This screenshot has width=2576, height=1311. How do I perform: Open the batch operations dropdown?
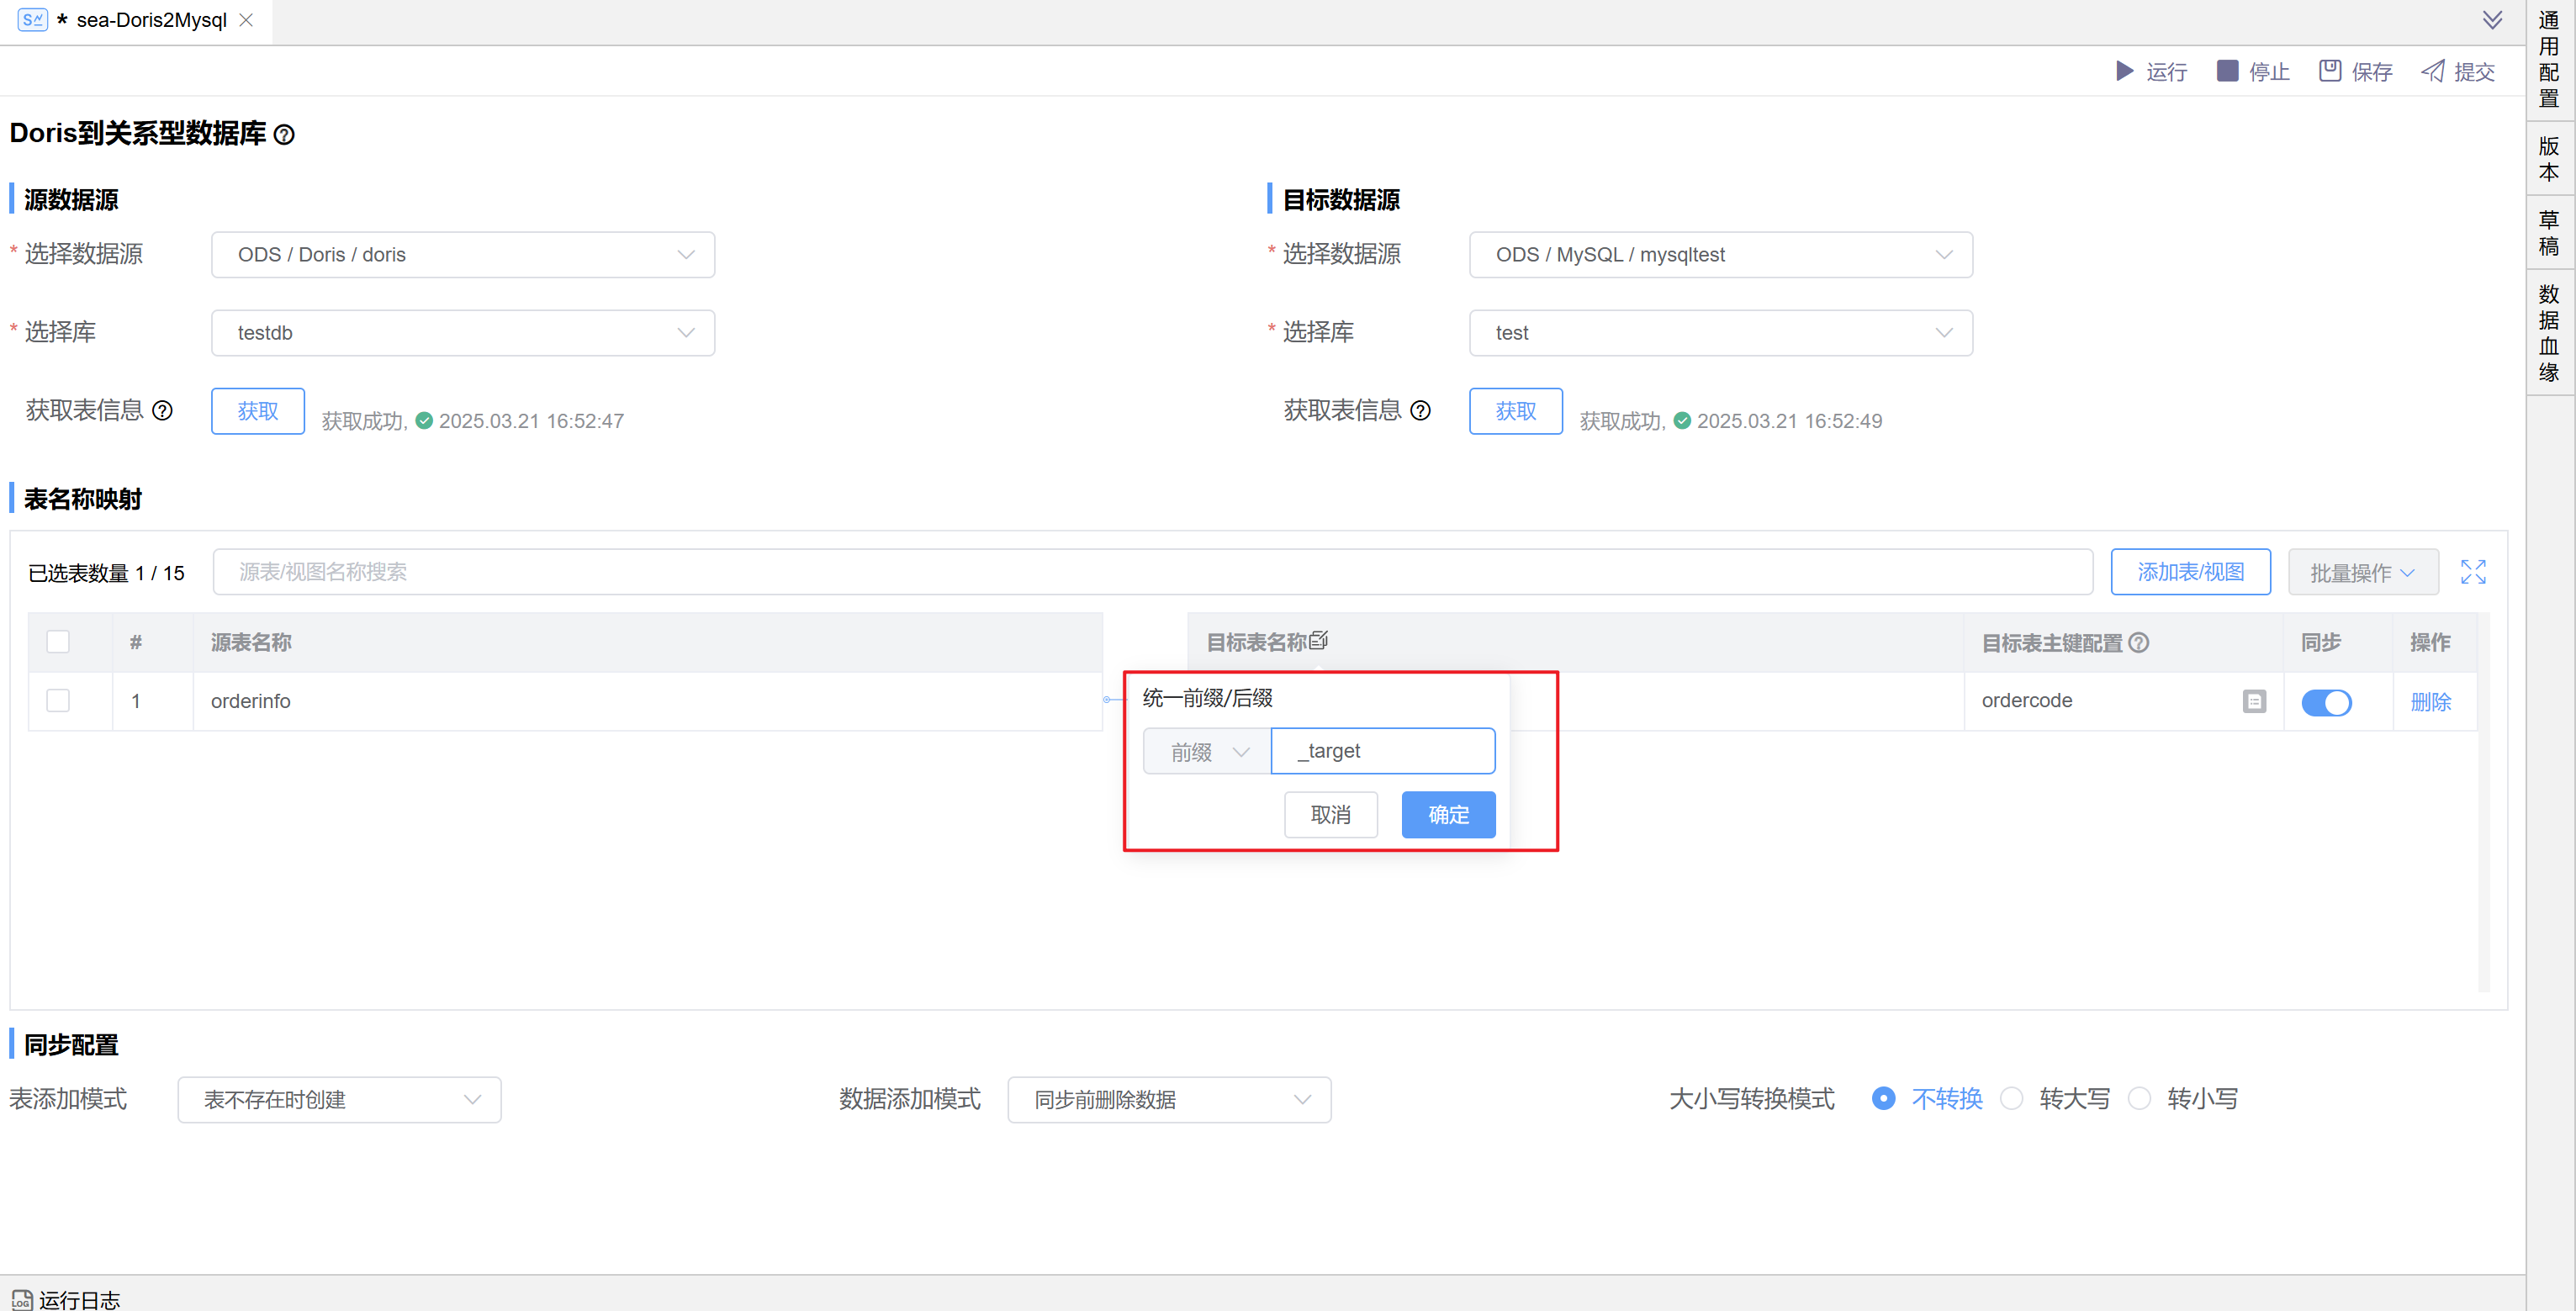(2362, 573)
